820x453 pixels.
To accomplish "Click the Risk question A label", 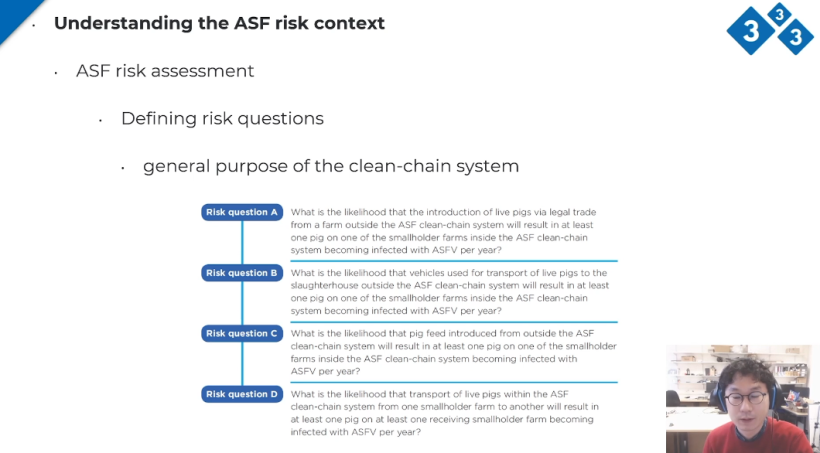I will pyautogui.click(x=242, y=212).
